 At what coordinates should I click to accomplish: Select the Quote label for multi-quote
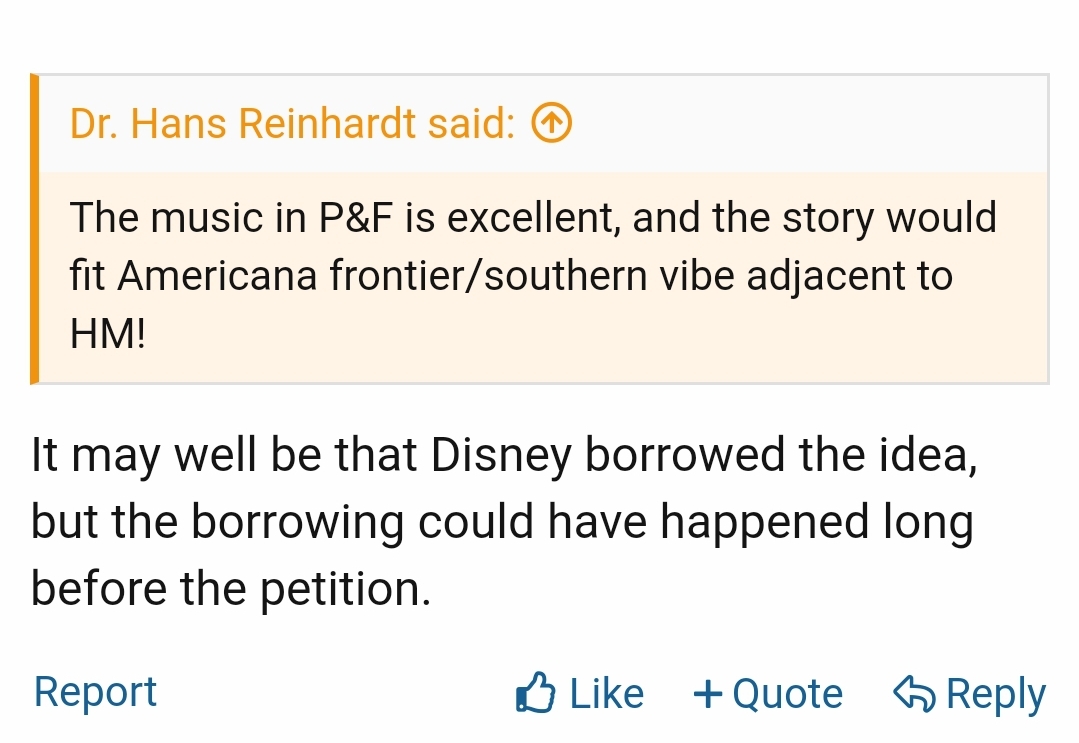click(x=787, y=694)
